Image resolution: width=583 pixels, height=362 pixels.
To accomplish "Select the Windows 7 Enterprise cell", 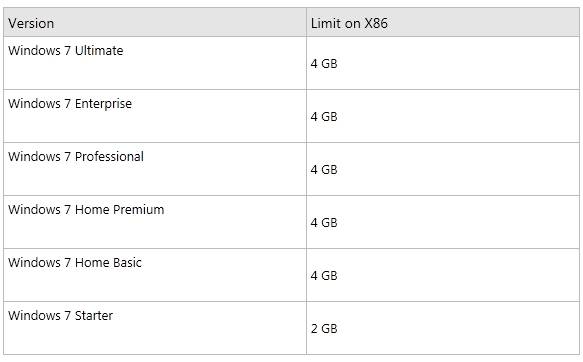I will 155,116.
